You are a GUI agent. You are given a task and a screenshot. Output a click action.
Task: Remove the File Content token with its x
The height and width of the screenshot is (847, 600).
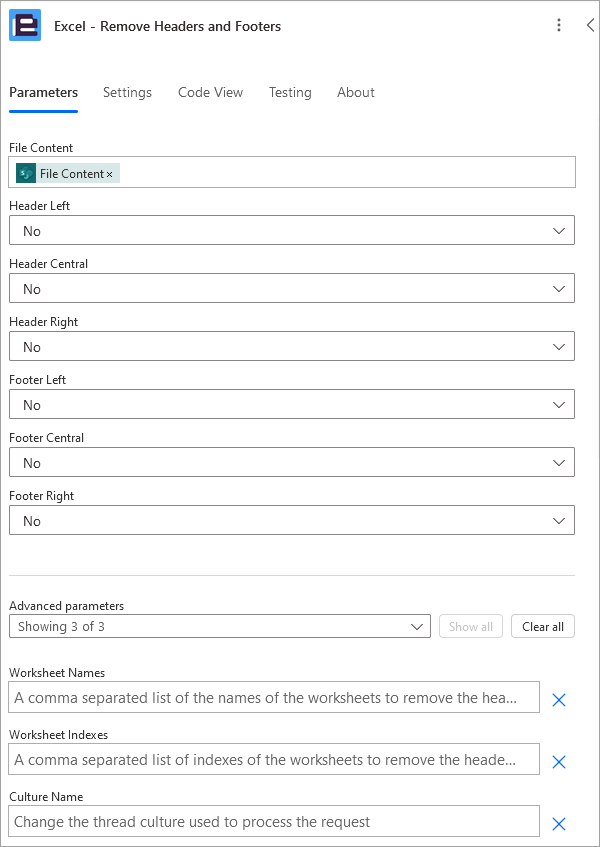pos(110,174)
